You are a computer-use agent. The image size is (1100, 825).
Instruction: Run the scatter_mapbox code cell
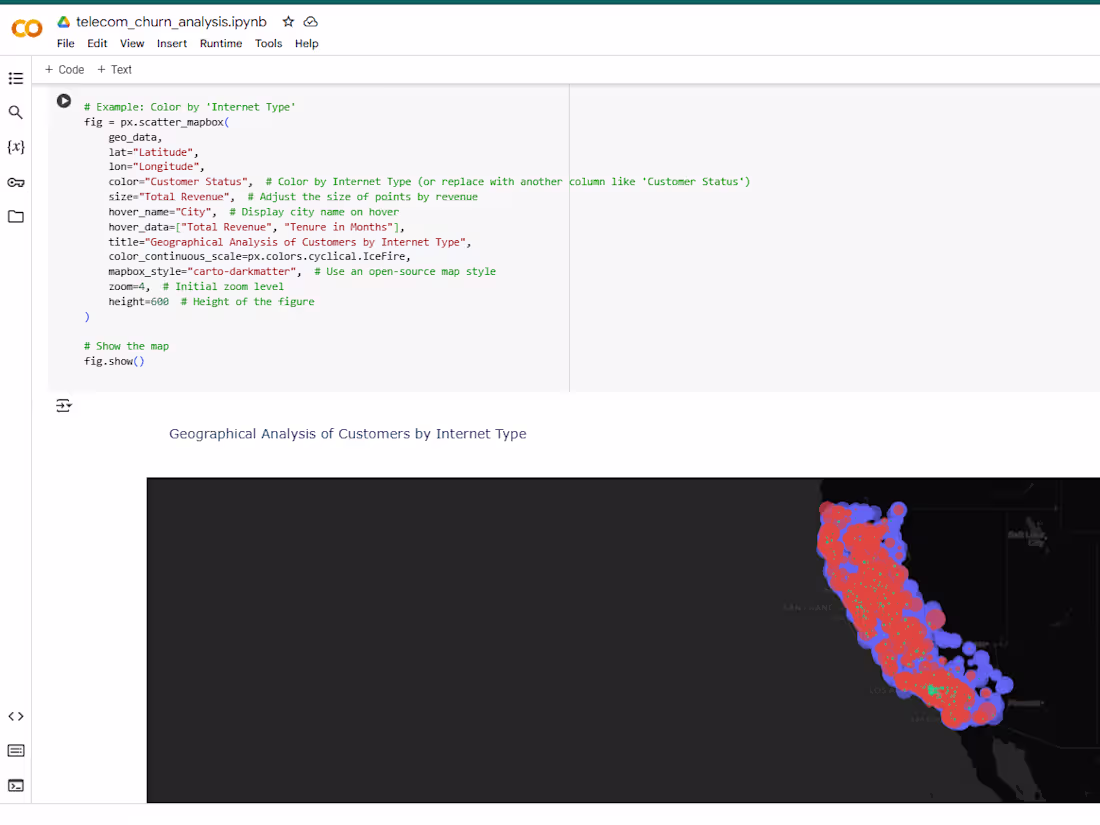point(64,101)
